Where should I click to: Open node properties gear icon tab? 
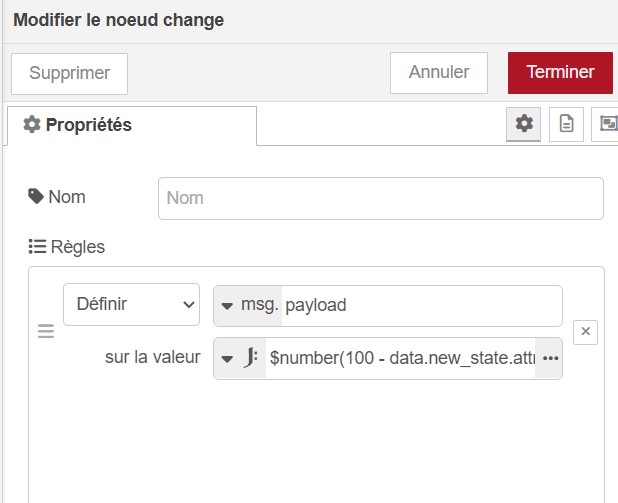click(523, 124)
